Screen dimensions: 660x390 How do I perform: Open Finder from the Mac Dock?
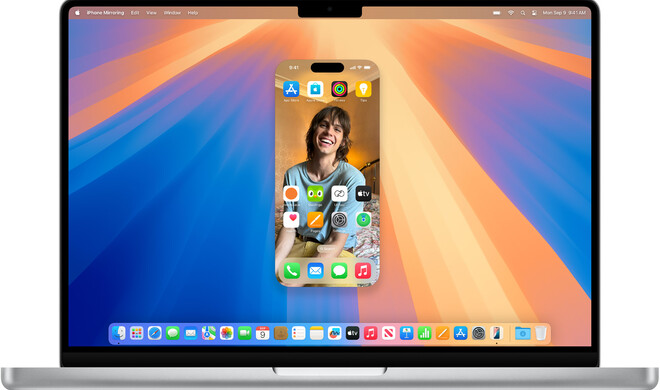click(x=118, y=333)
